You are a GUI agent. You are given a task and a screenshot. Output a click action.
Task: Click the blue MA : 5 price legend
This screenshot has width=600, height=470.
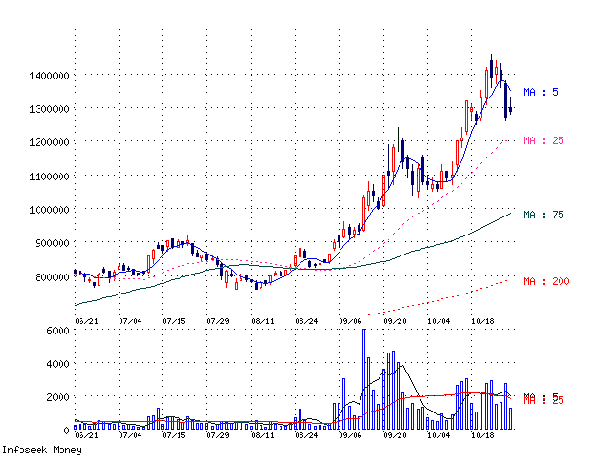pos(541,92)
